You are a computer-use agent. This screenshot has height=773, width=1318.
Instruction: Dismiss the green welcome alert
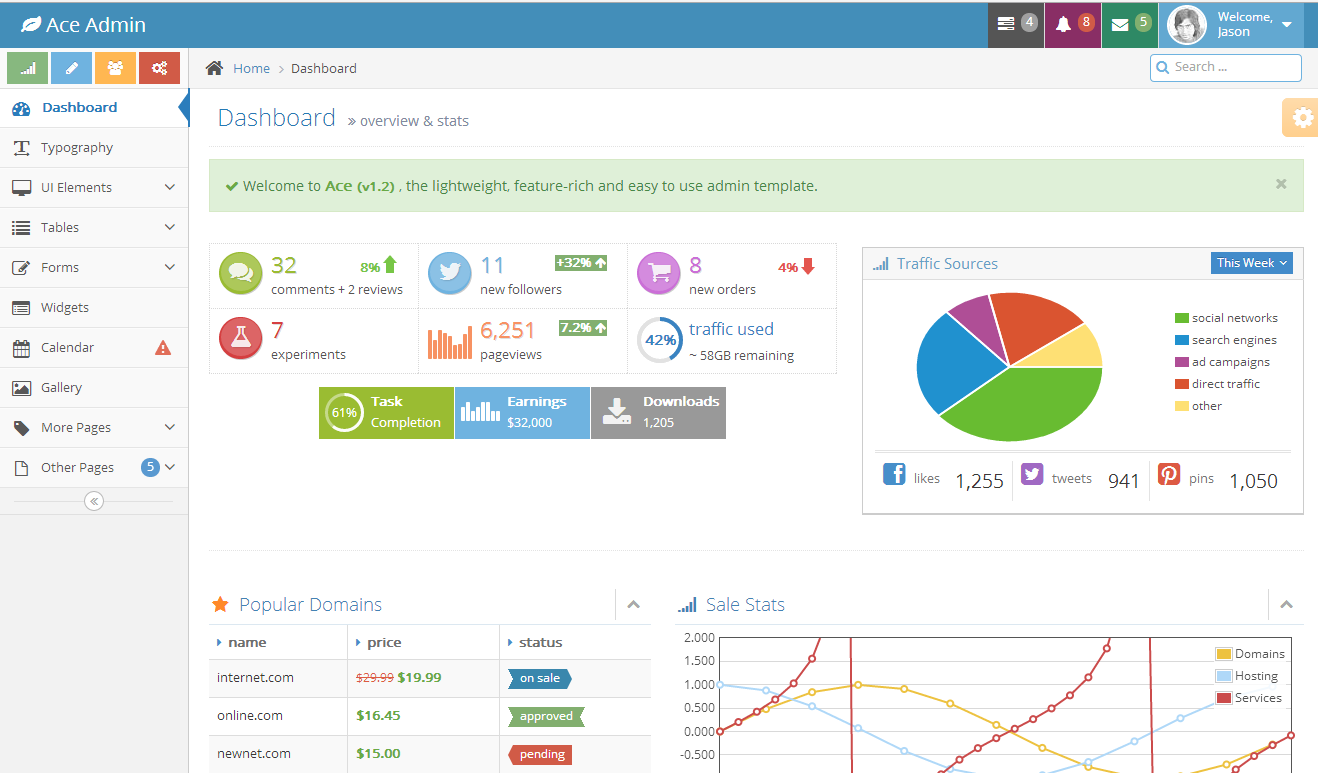point(1281,184)
